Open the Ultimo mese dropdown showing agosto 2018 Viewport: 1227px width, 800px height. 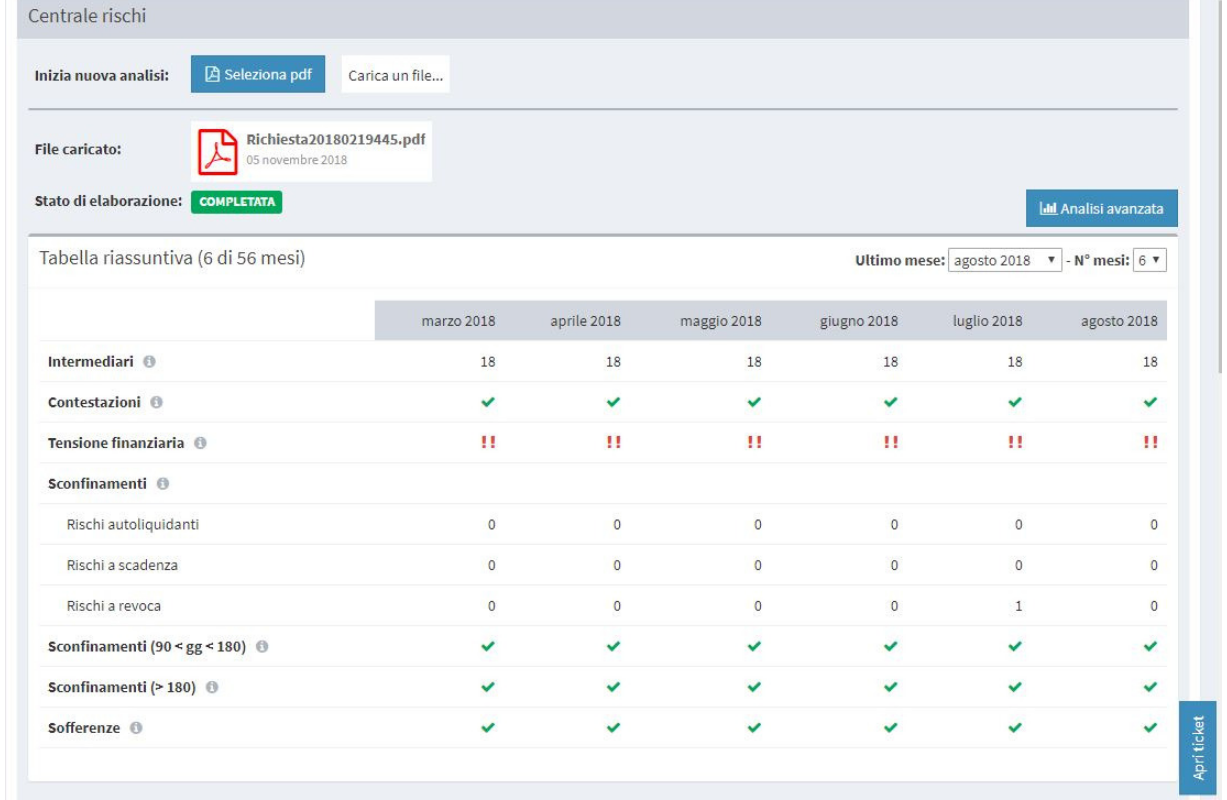pos(1004,260)
